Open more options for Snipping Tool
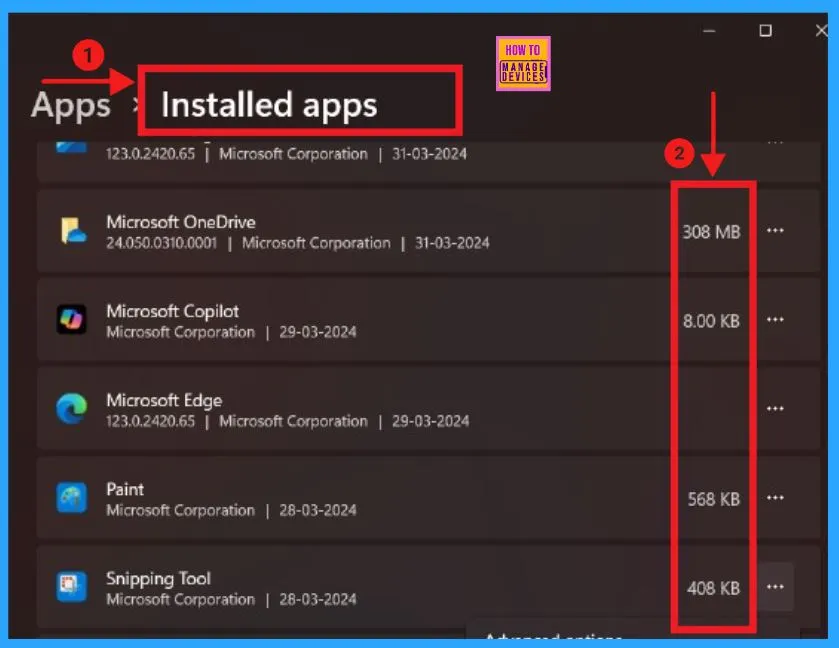This screenshot has height=648, width=839. 775,586
